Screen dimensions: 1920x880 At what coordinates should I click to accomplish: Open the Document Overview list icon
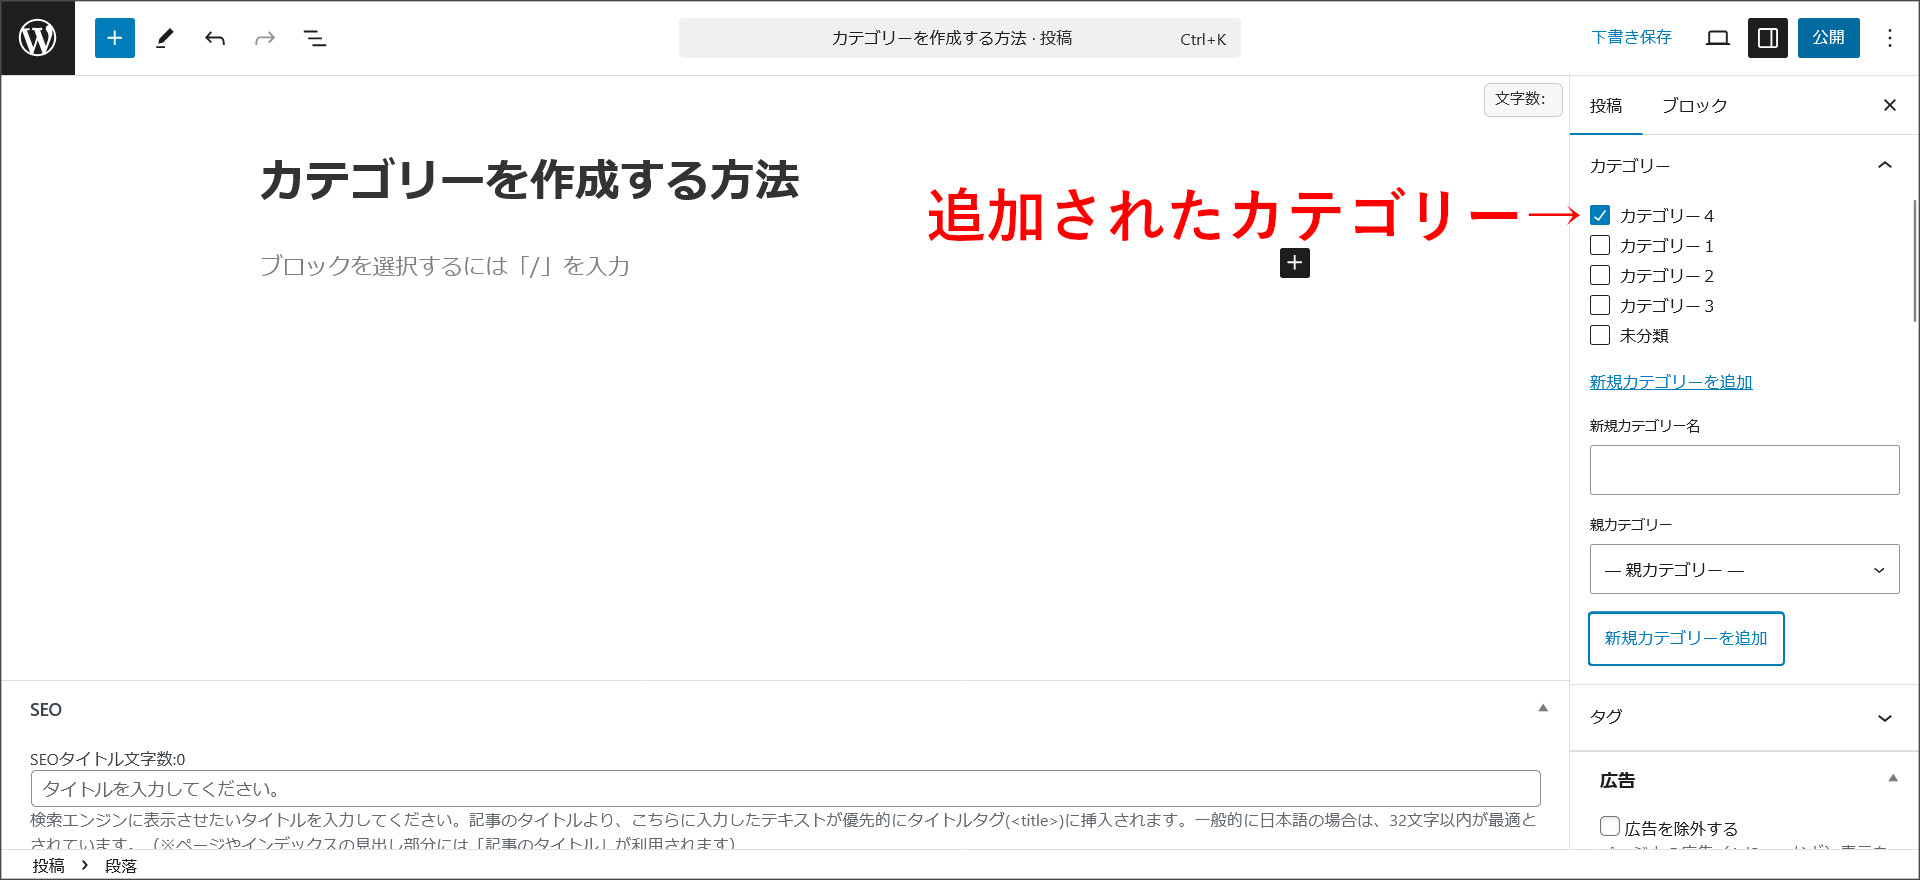315,38
